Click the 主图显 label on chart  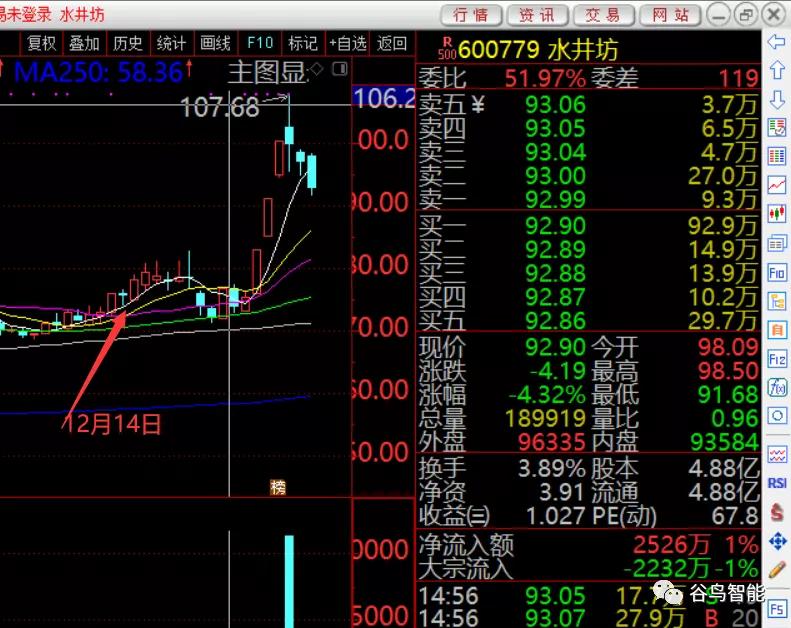click(267, 72)
